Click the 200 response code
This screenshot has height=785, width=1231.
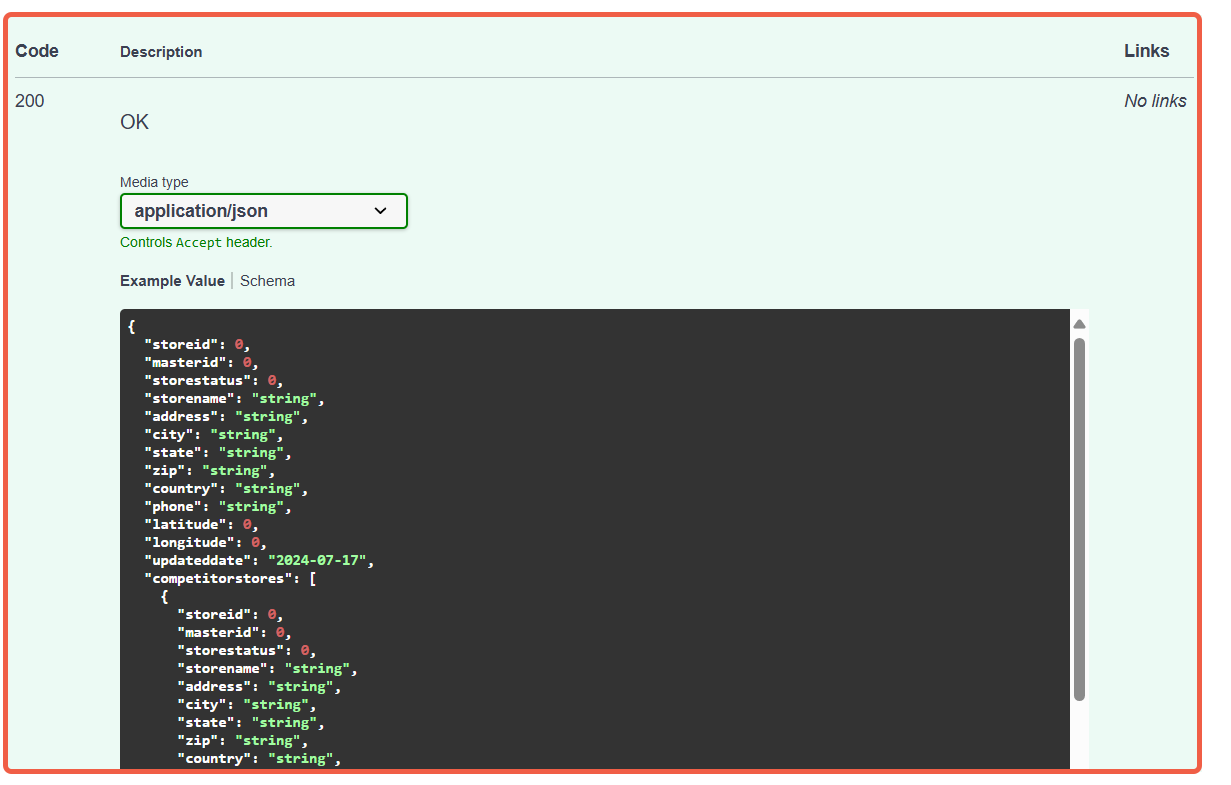30,101
